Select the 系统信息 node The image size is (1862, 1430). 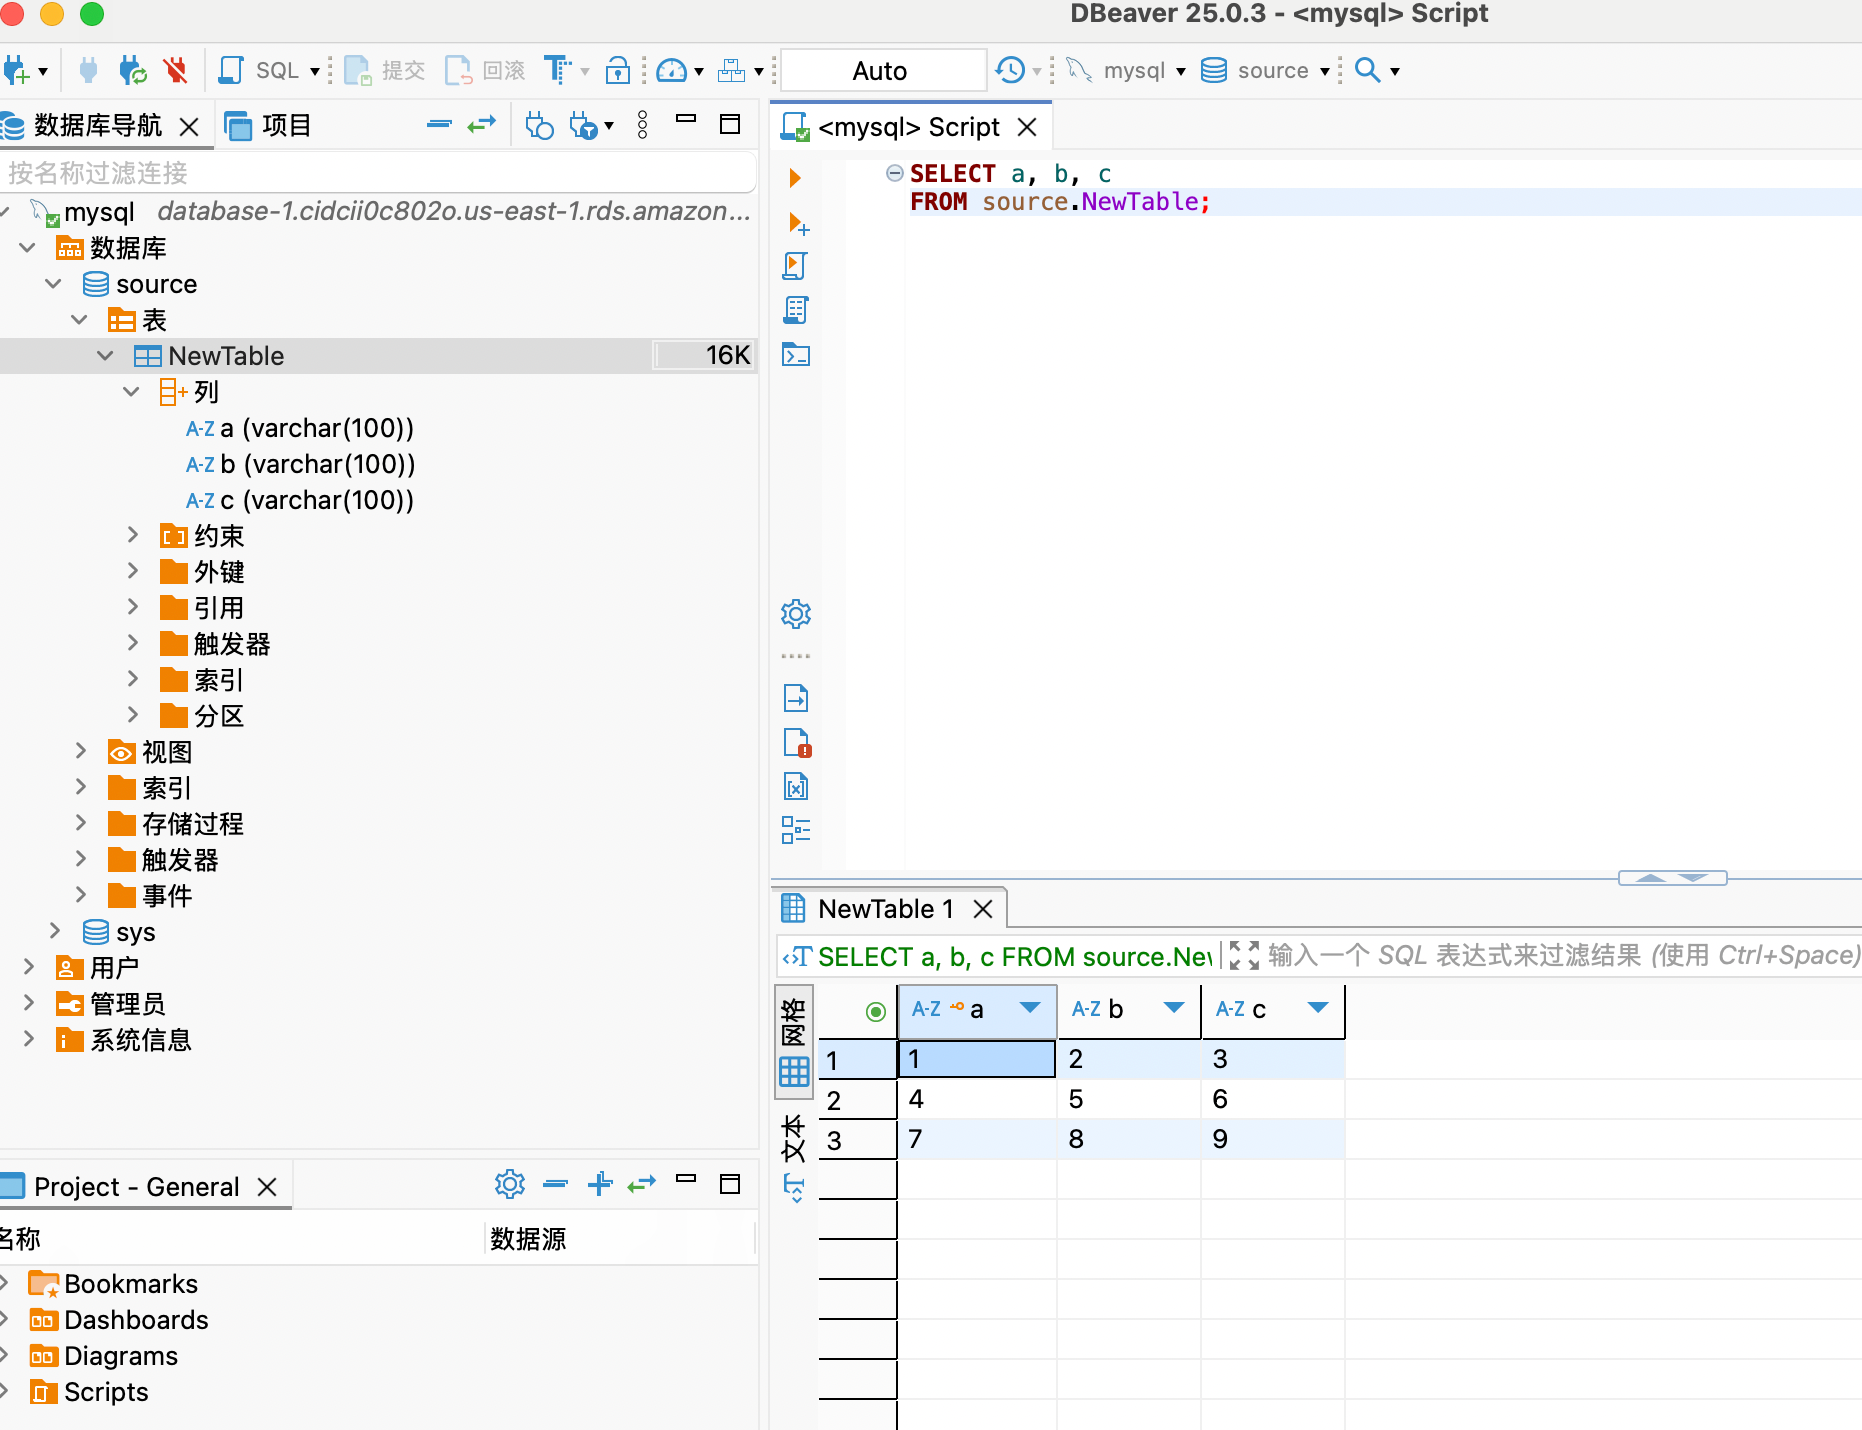(123, 1040)
